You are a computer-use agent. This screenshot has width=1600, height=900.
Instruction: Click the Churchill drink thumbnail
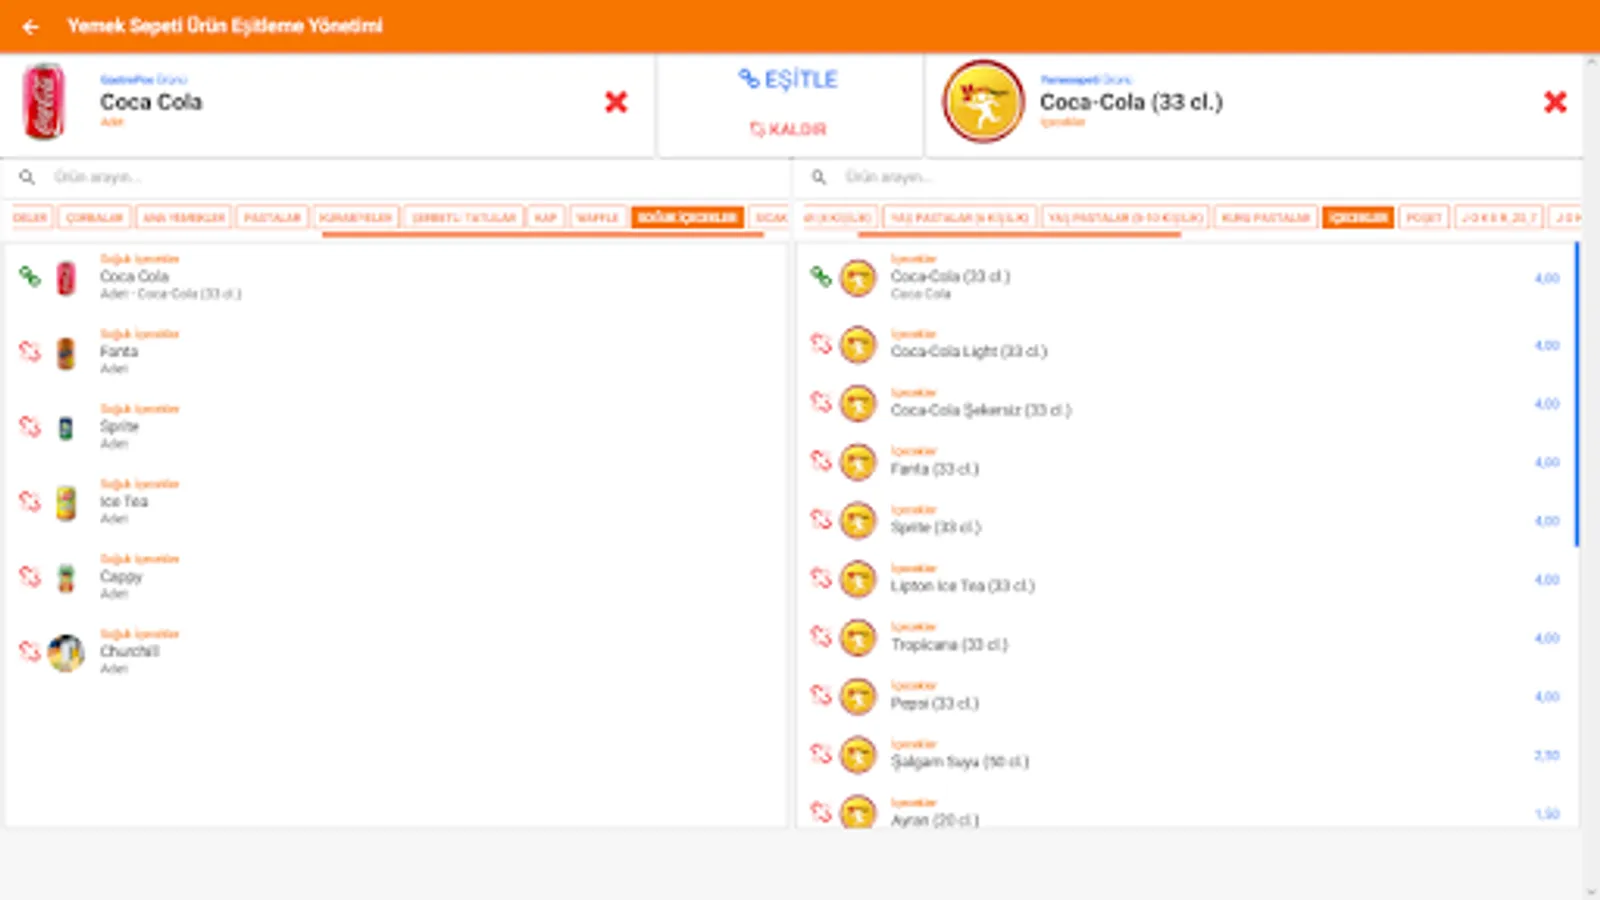(x=66, y=653)
